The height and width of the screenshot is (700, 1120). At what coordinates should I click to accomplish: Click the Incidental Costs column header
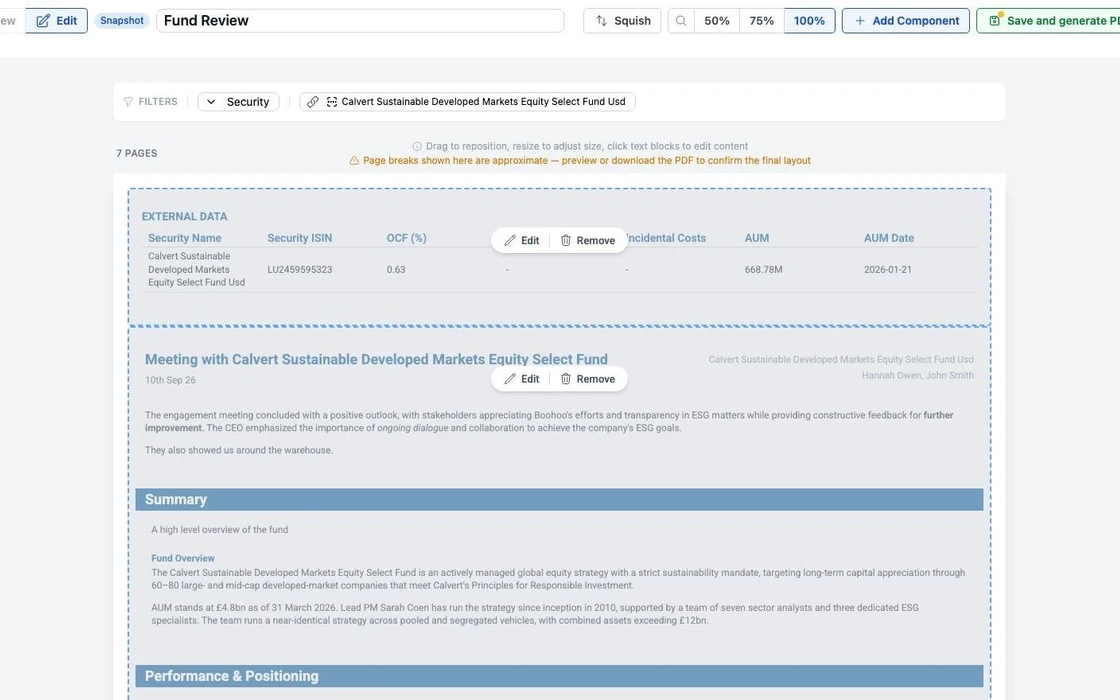click(x=666, y=238)
